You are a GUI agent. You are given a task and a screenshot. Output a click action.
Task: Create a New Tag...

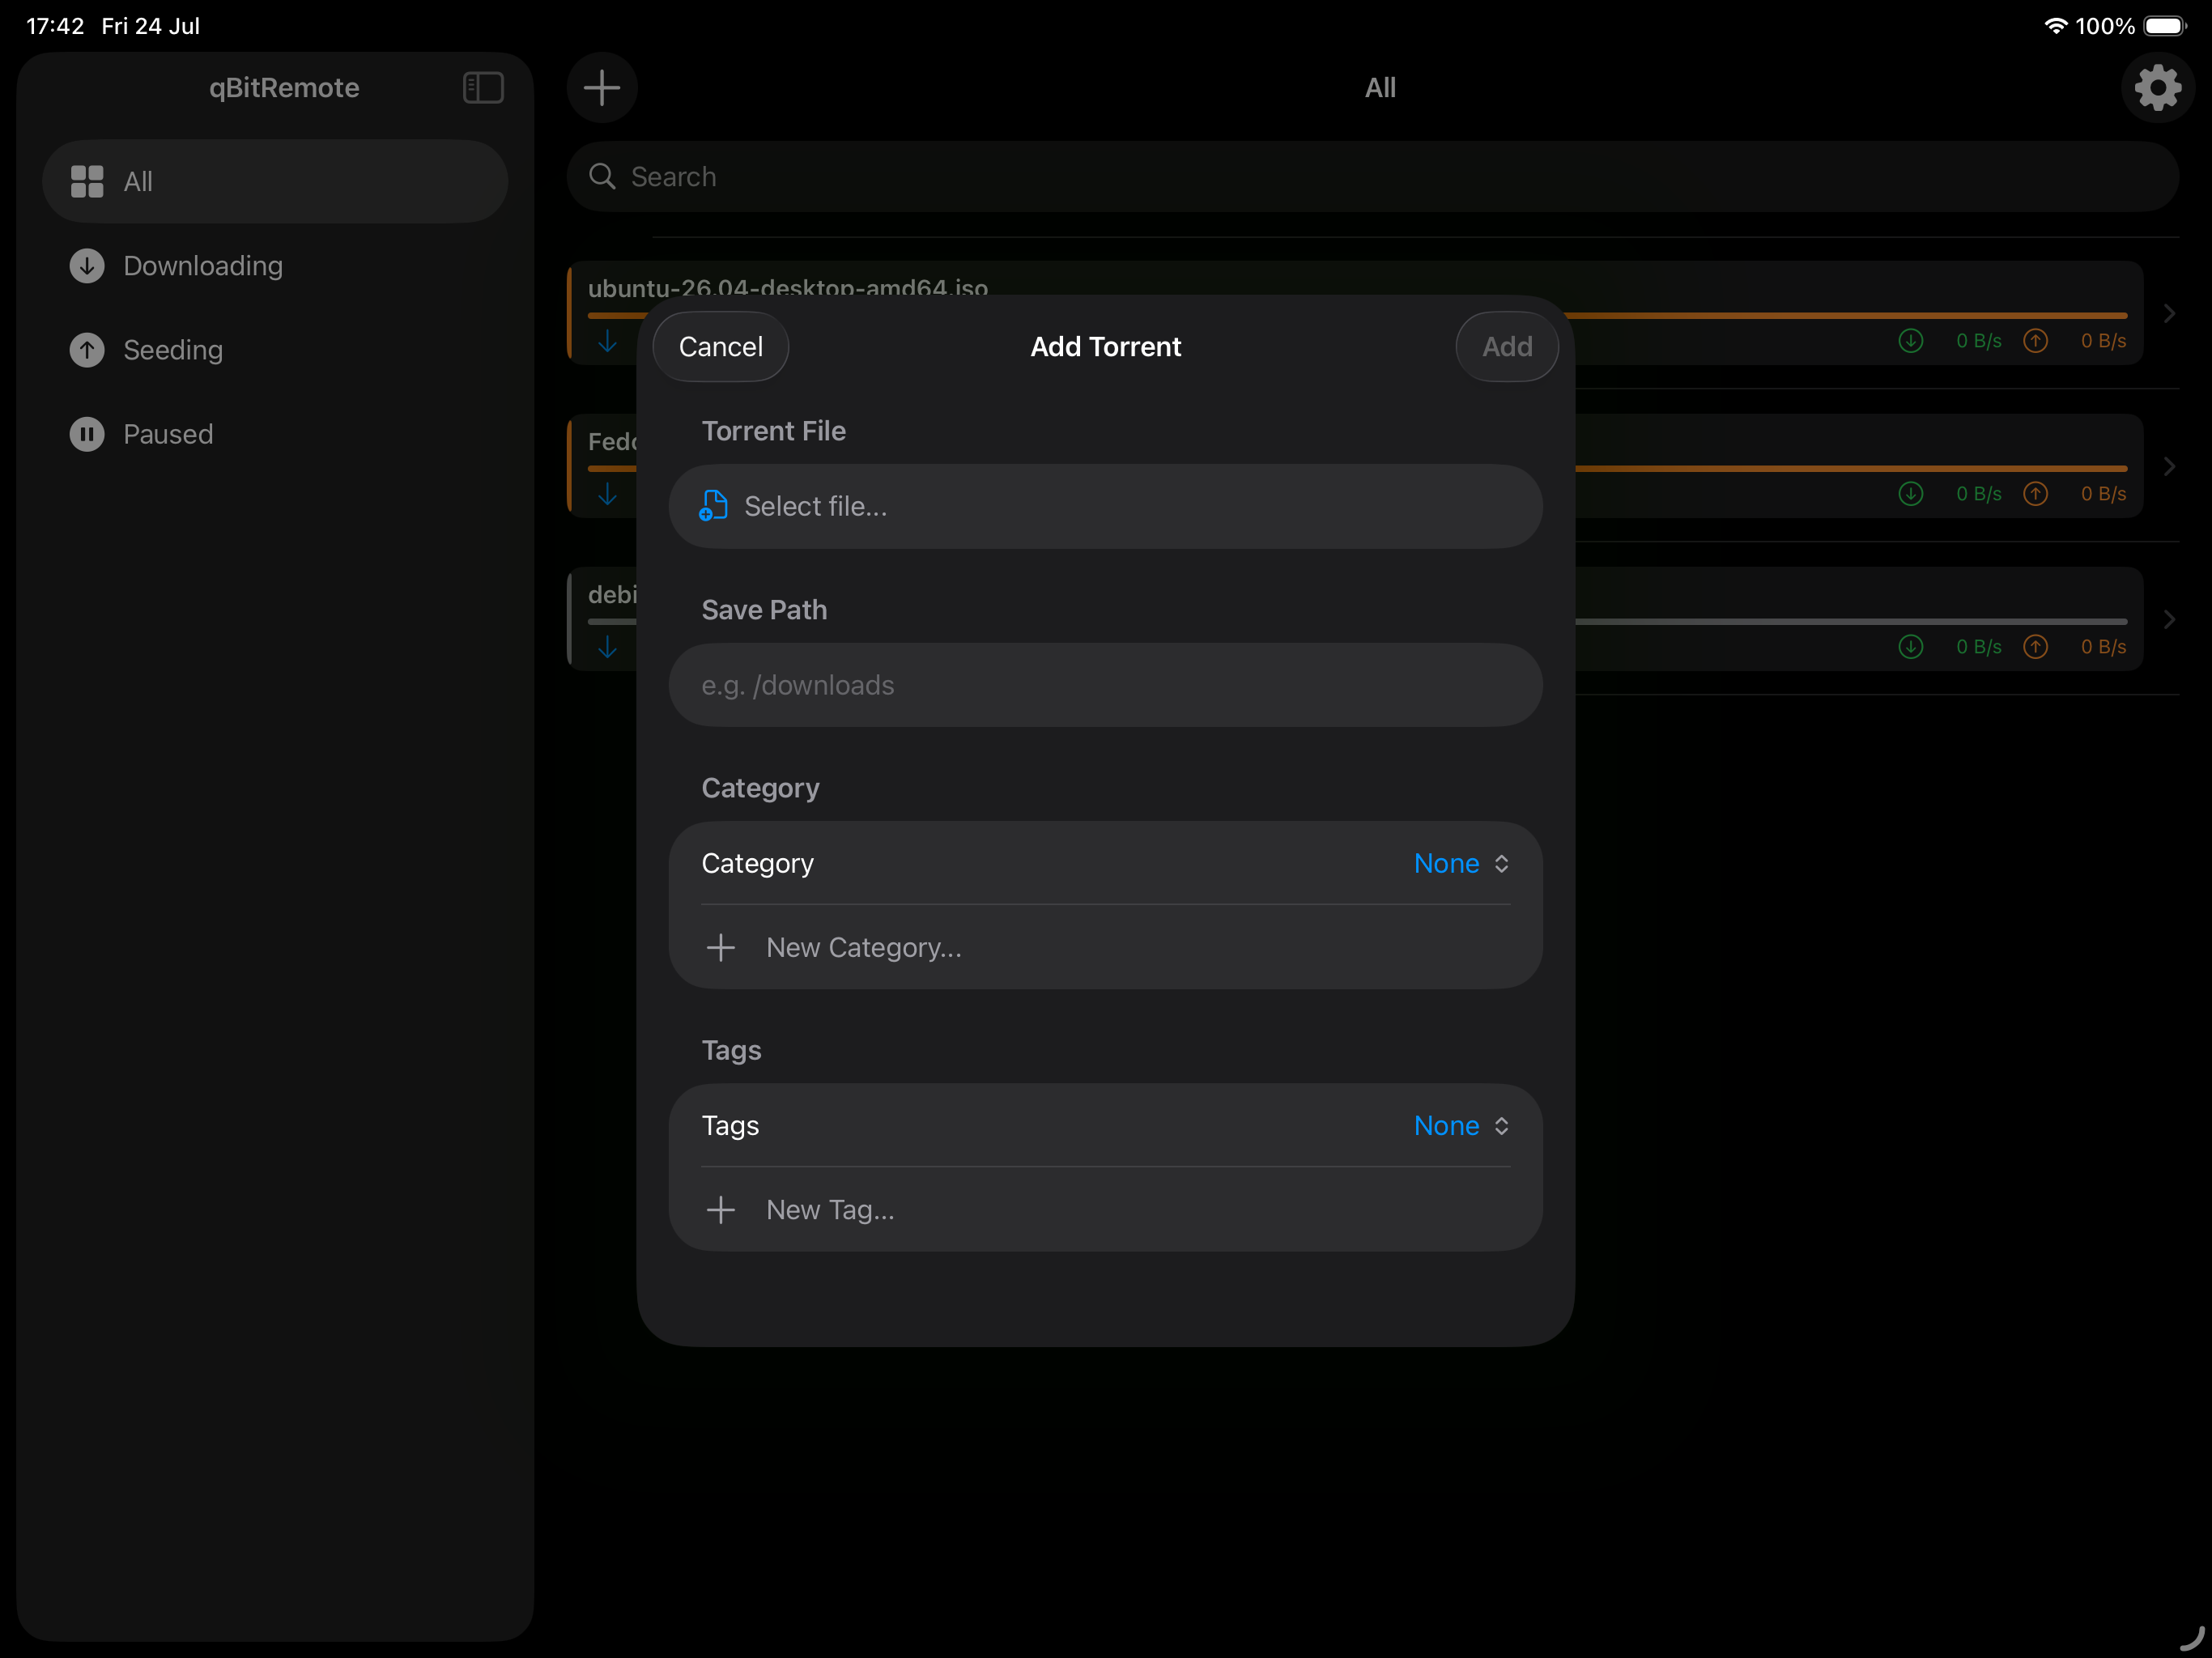click(x=1105, y=1210)
